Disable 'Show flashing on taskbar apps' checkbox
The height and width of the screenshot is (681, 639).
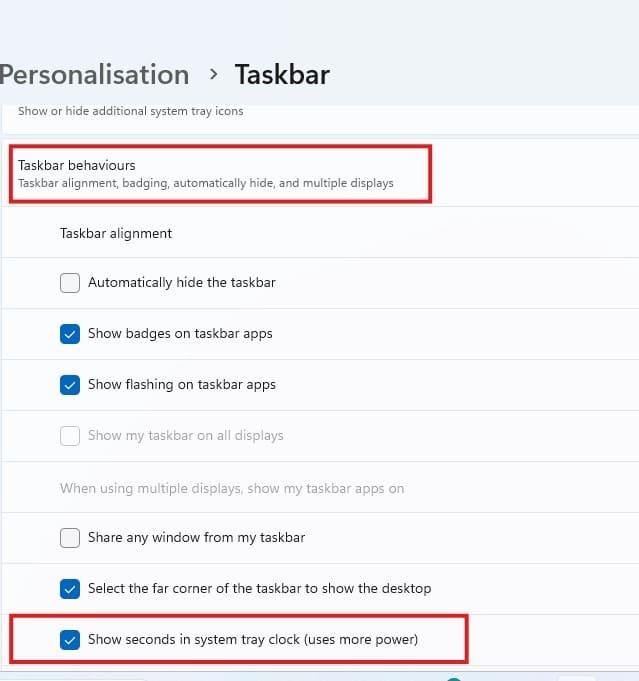(70, 385)
